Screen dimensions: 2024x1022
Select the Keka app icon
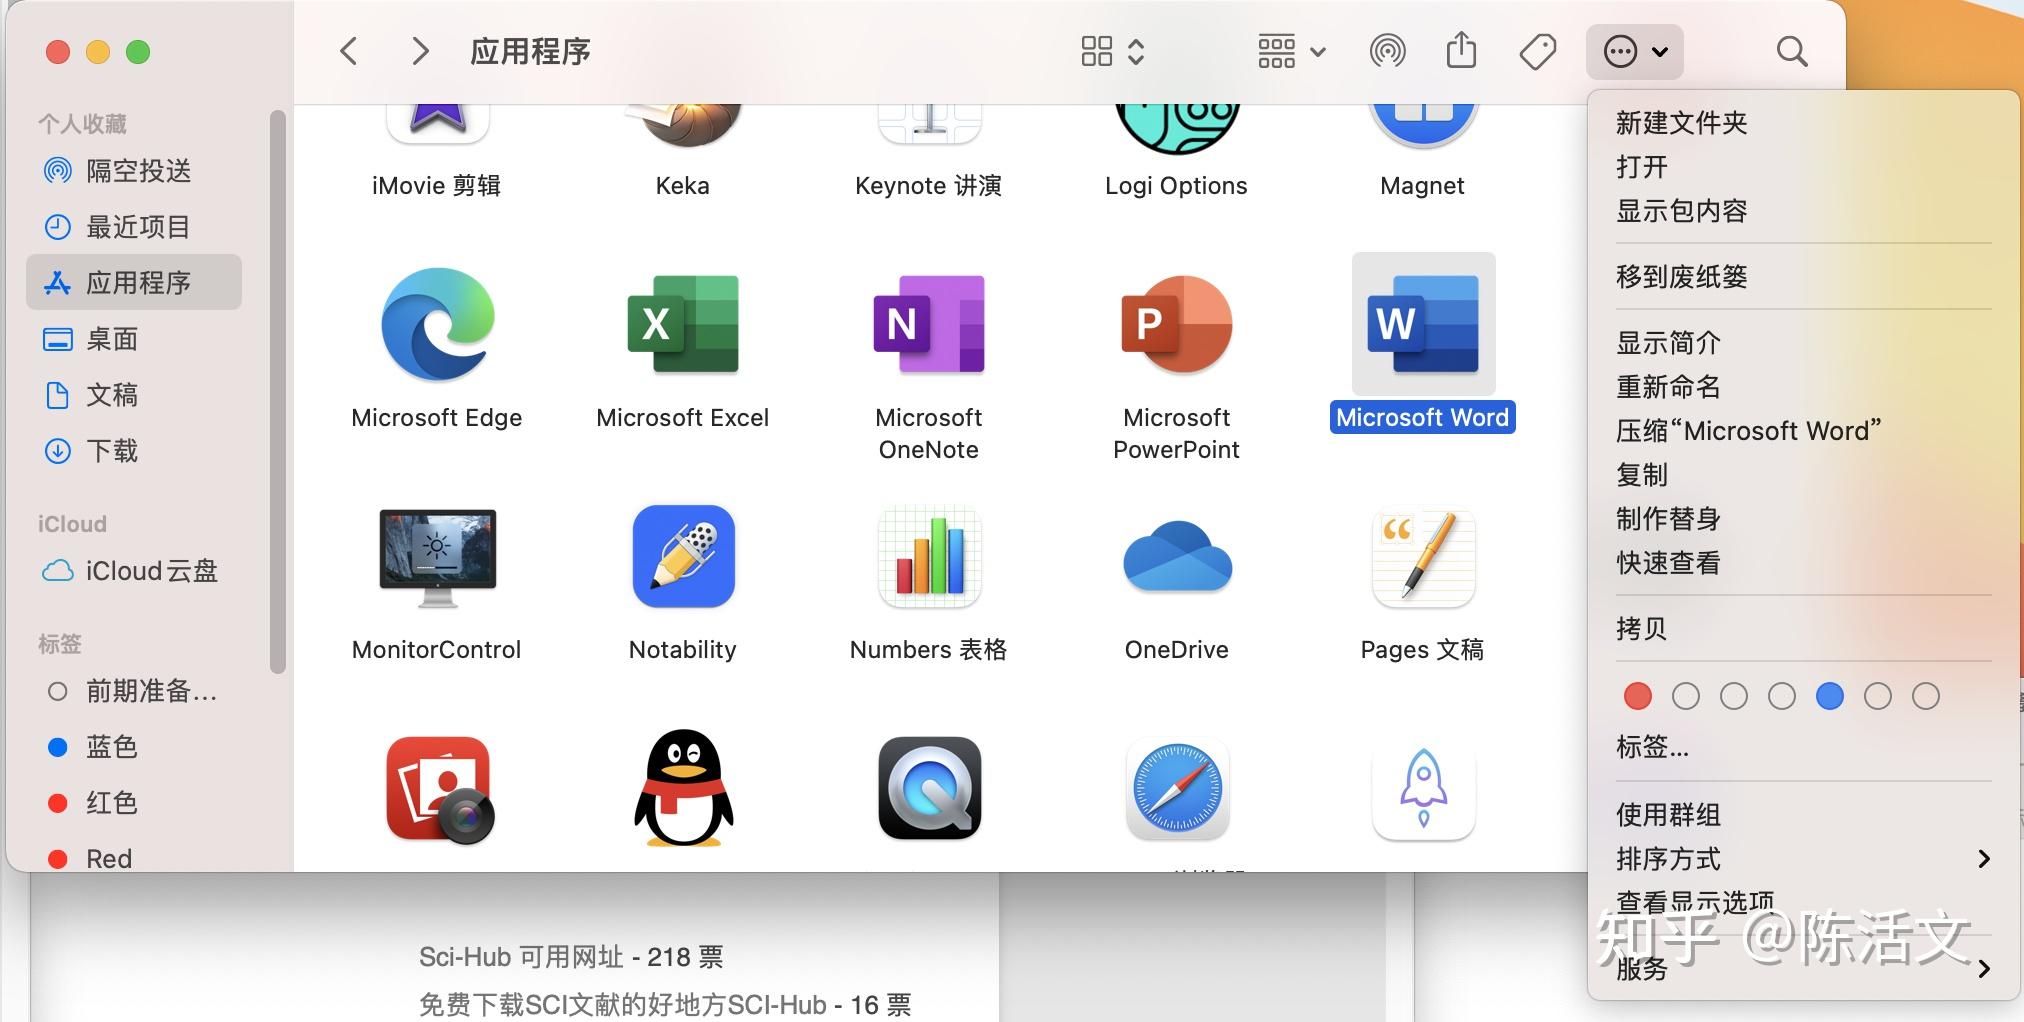[683, 124]
